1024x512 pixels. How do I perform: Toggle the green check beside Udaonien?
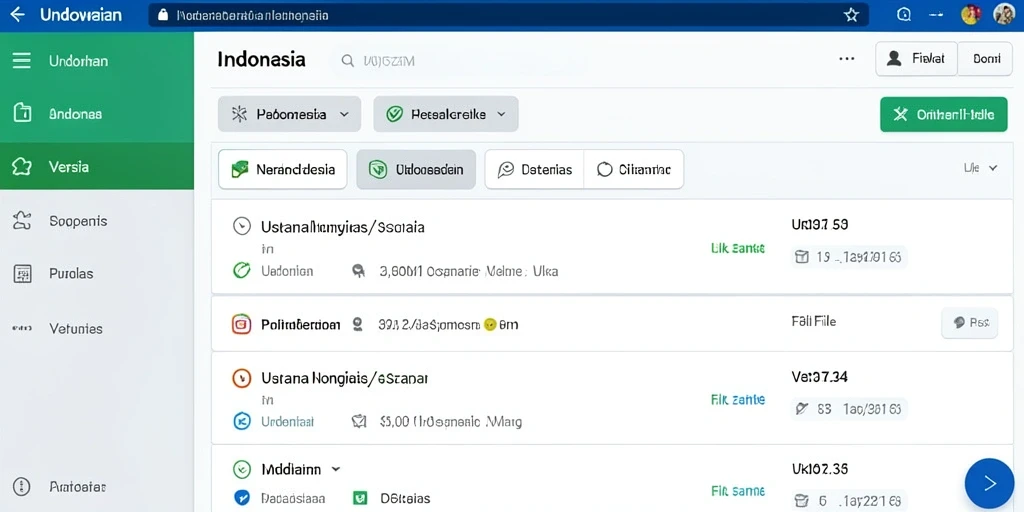coord(242,270)
